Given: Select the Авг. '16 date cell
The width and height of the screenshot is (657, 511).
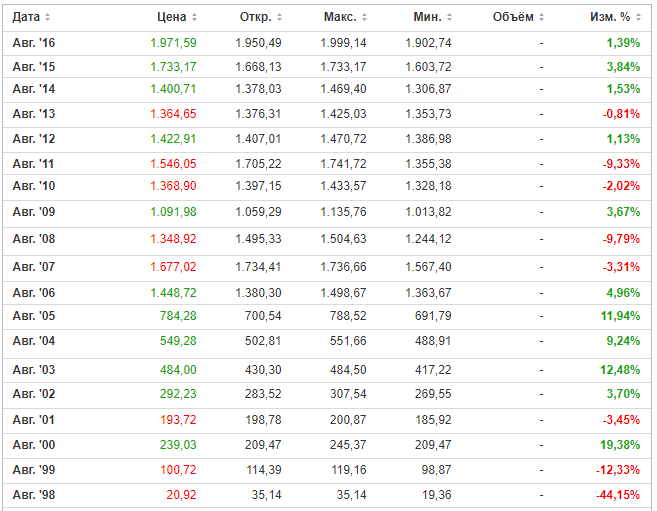Looking at the screenshot, I should pos(34,43).
